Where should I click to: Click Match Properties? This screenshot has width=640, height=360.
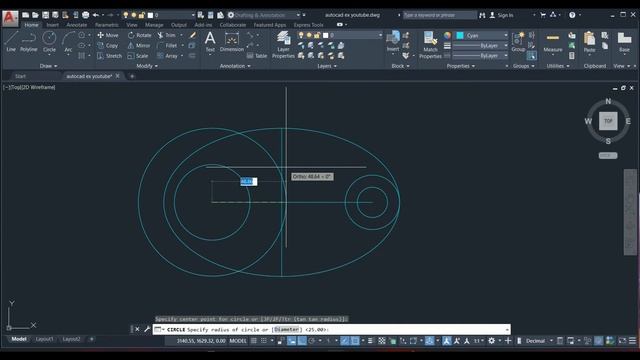coord(430,45)
